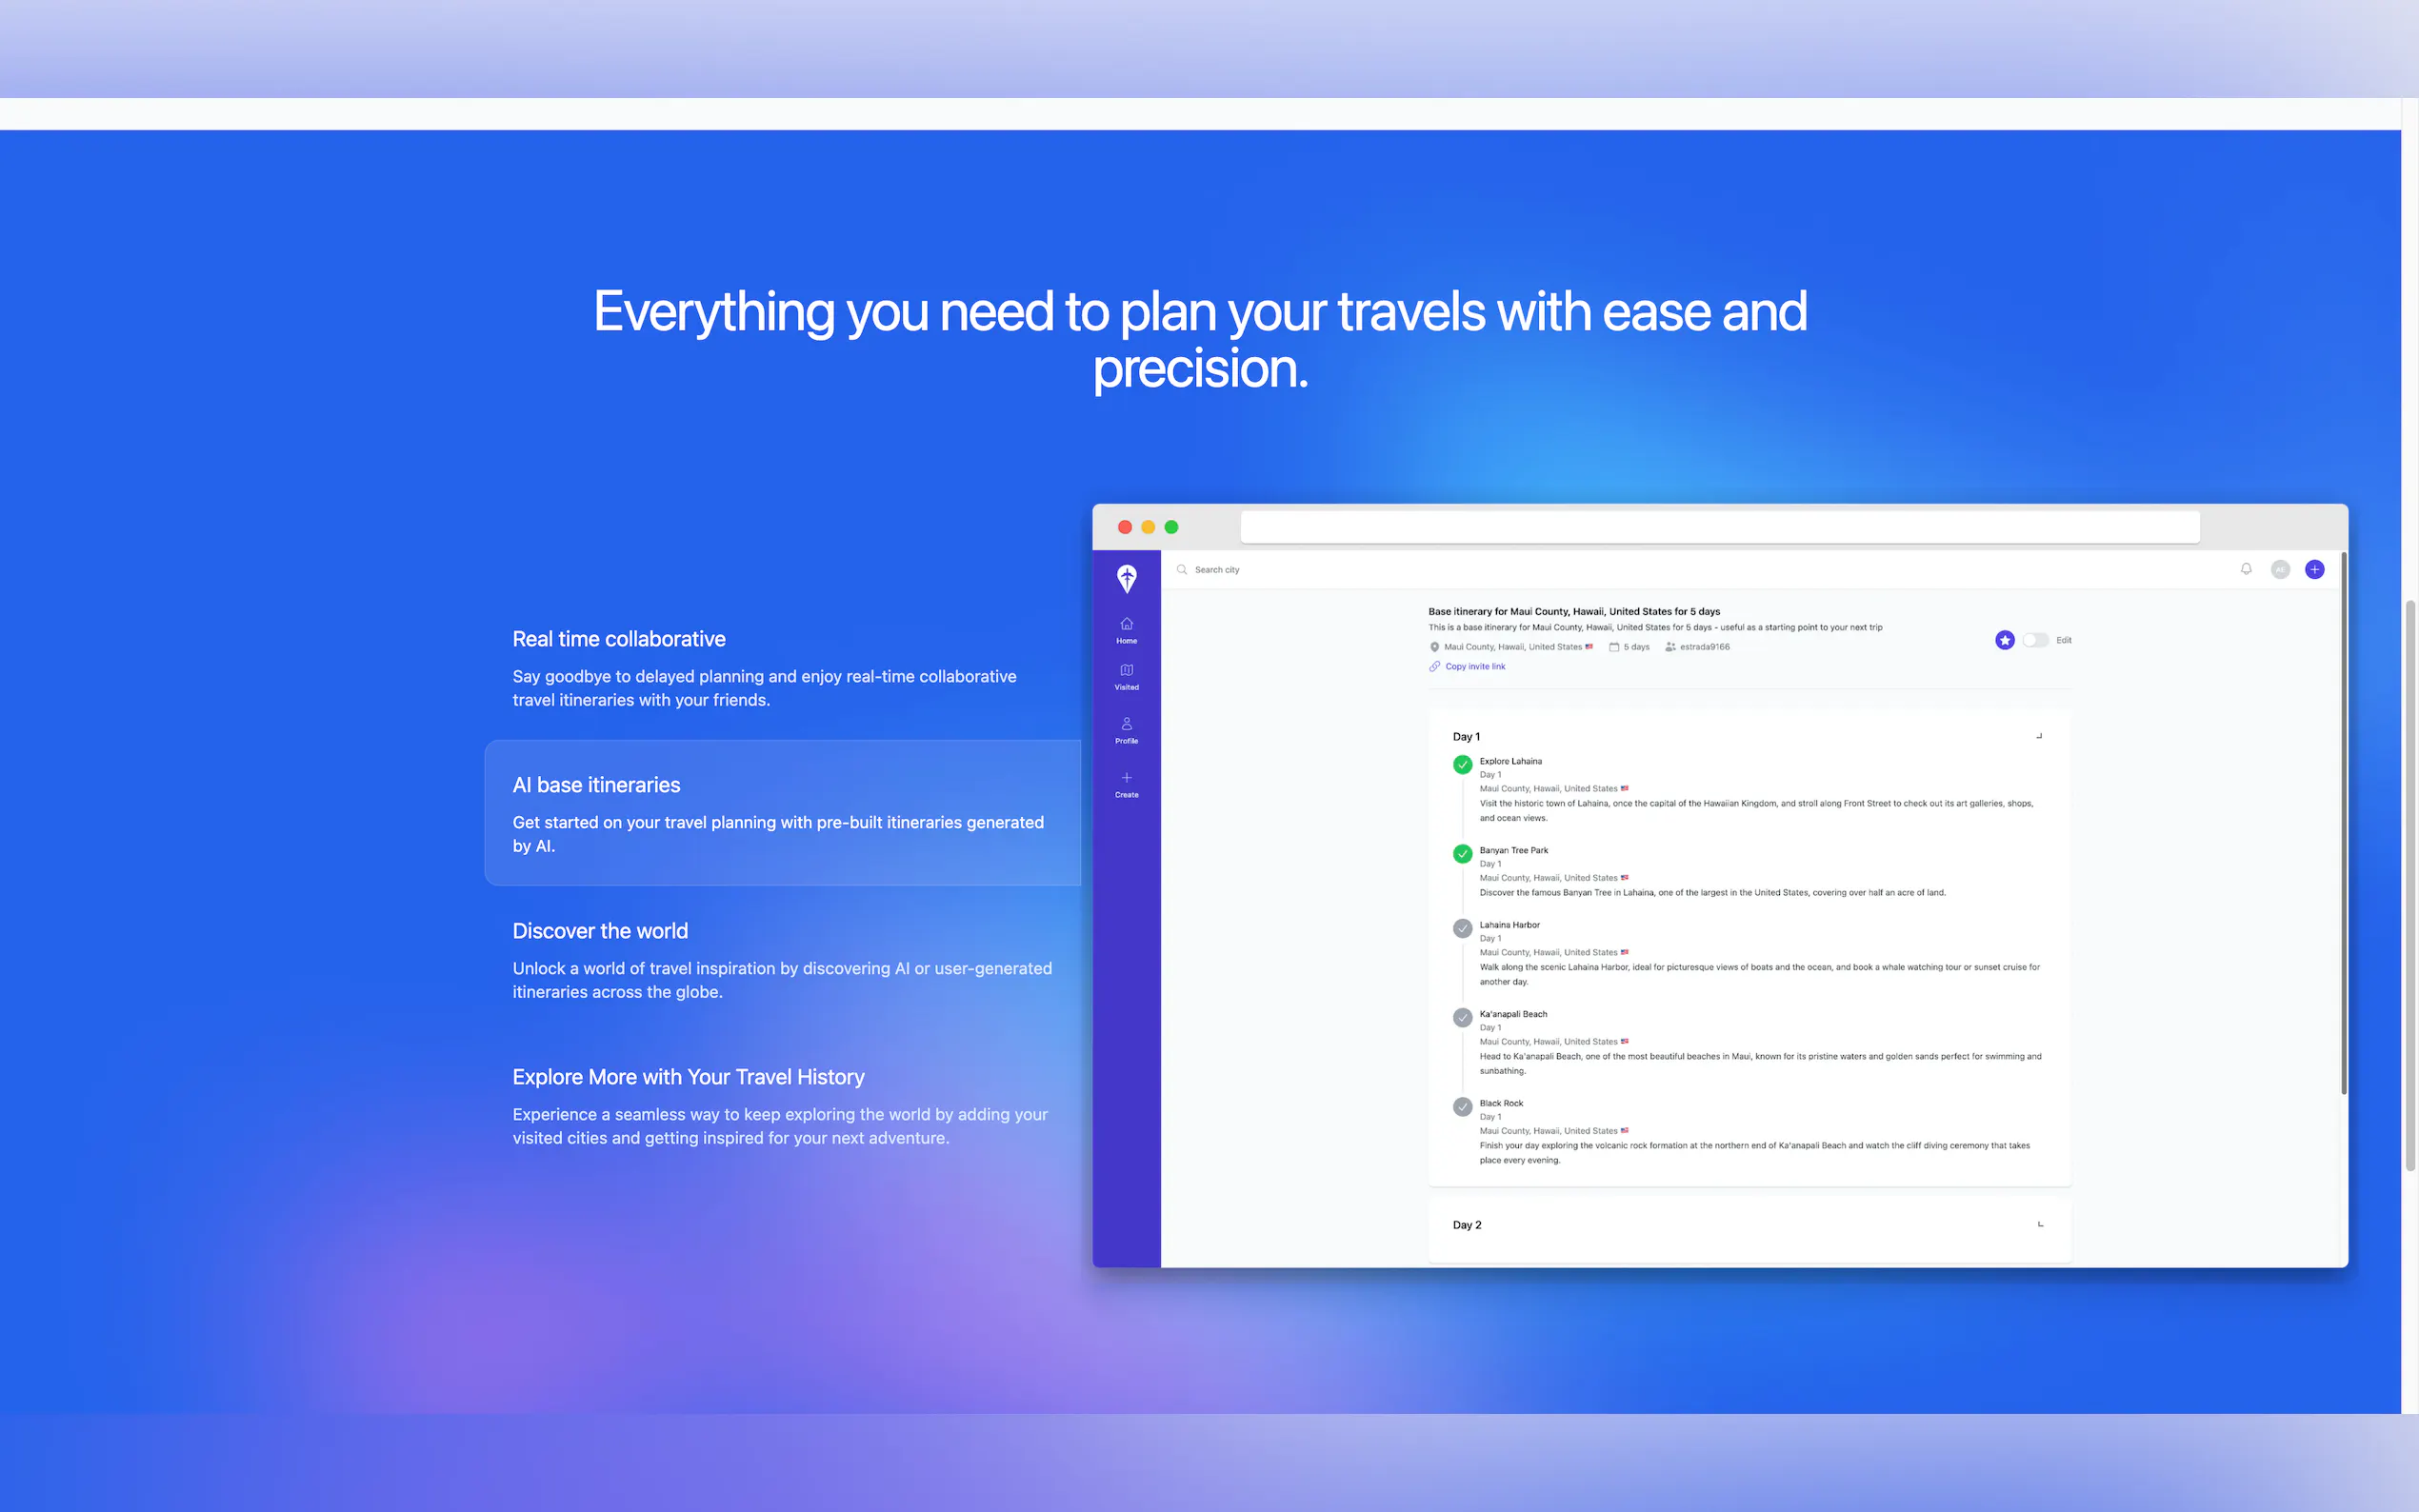Image resolution: width=2419 pixels, height=1512 pixels.
Task: Toggle the Edit switch
Action: [x=2034, y=640]
